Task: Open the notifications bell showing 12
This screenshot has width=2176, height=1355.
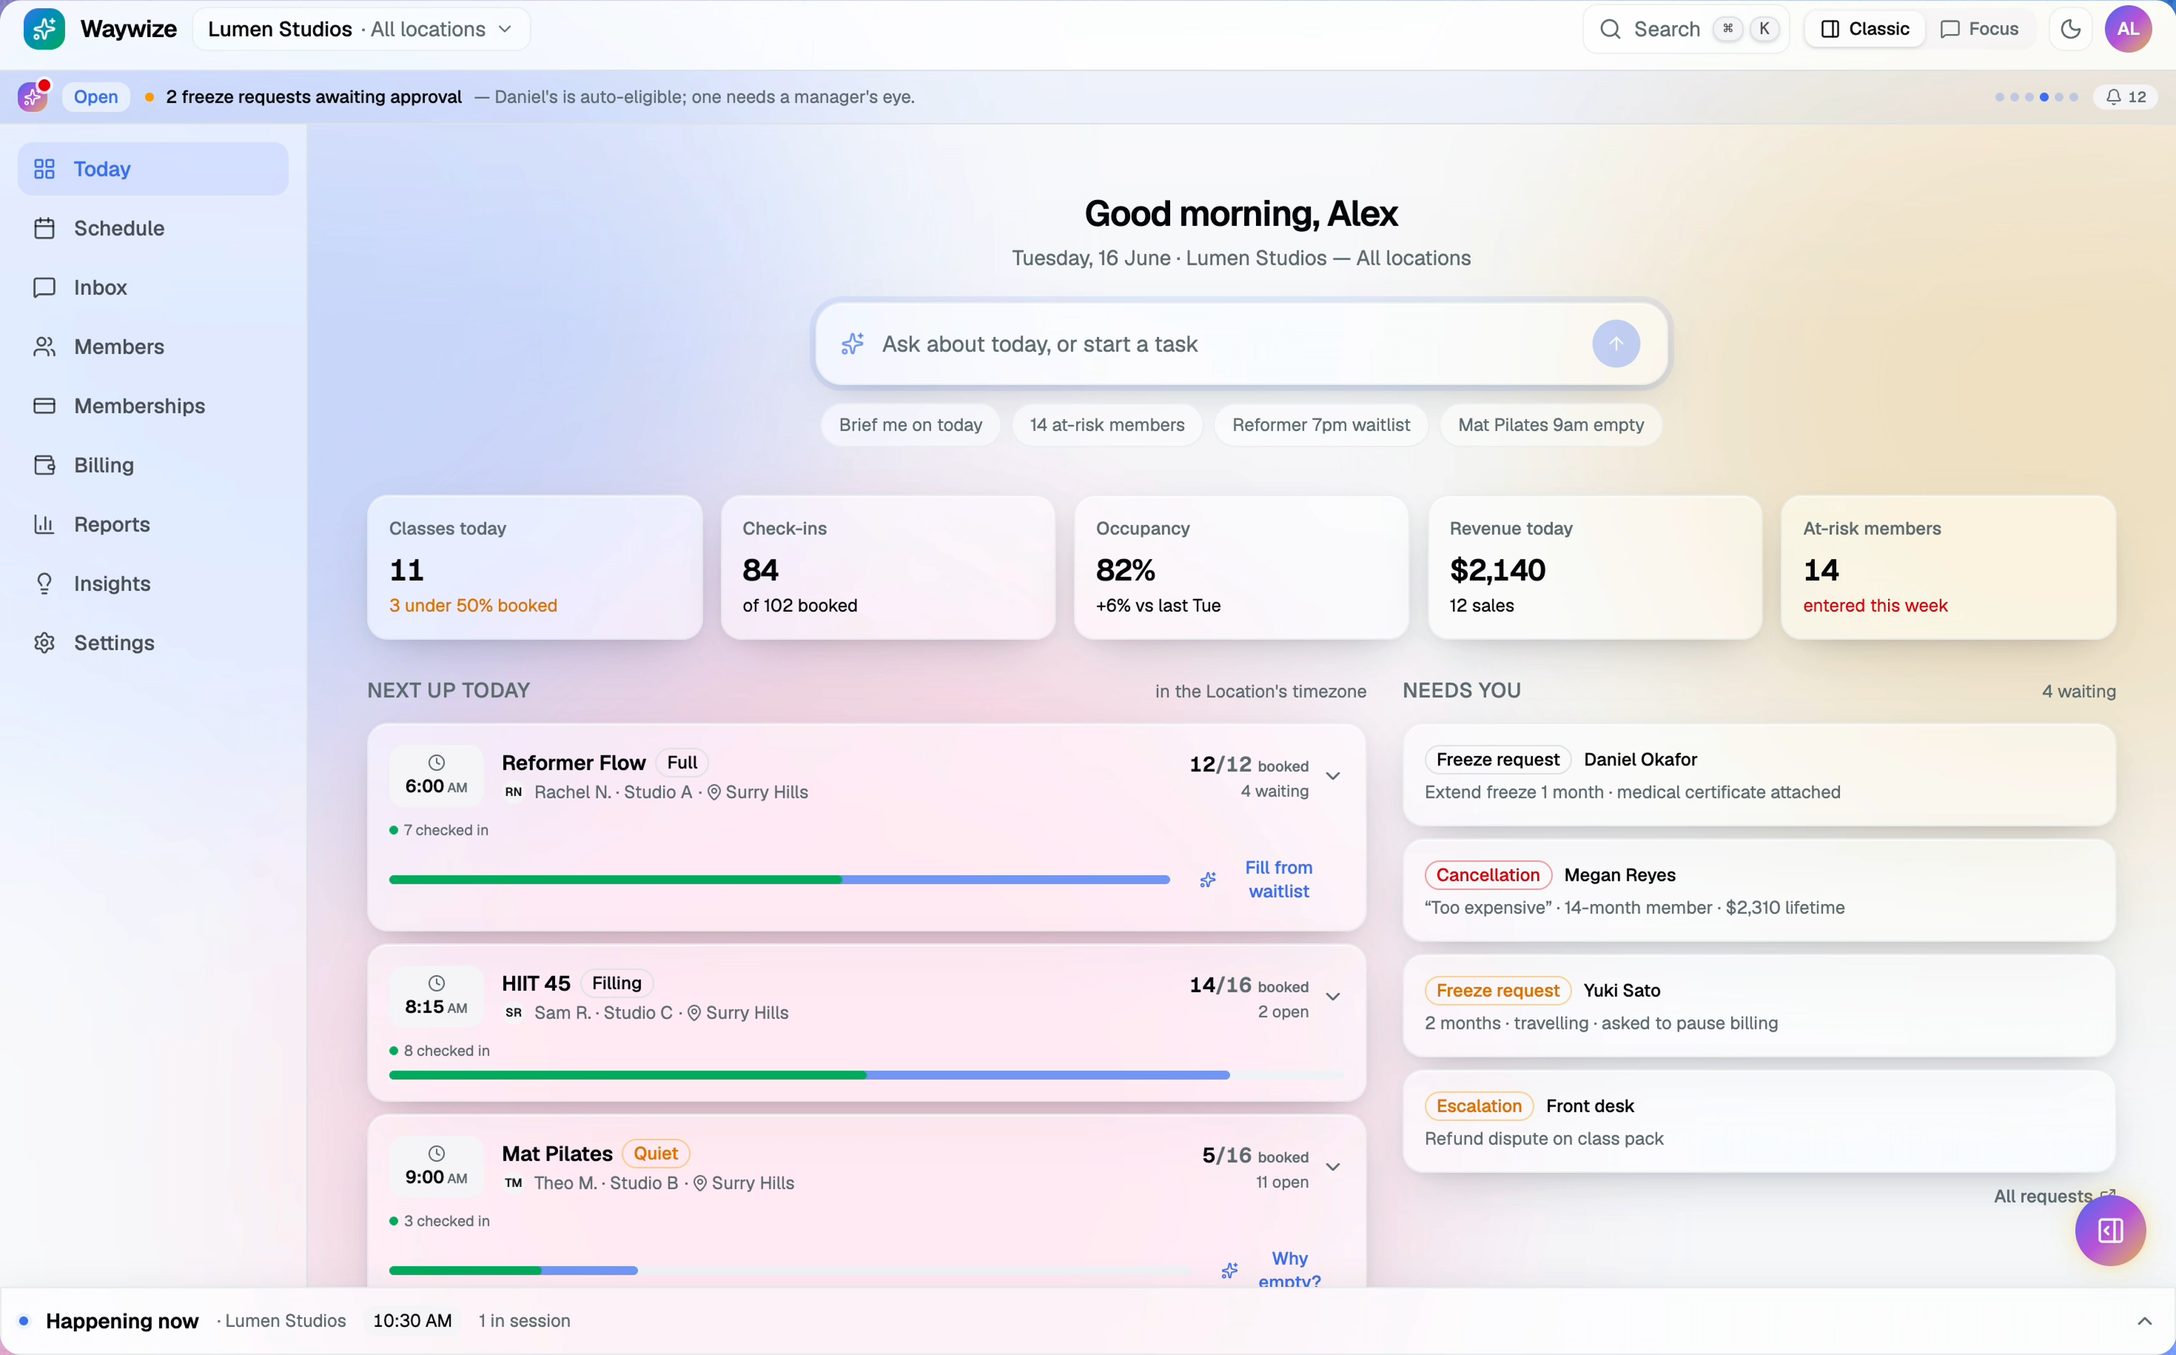Action: click(2126, 97)
